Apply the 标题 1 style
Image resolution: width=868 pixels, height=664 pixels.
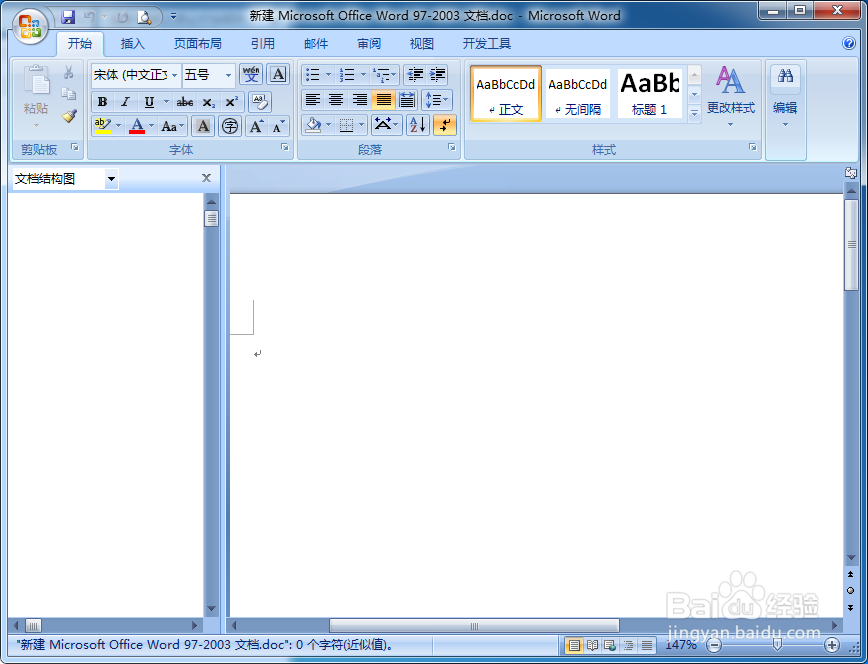(649, 93)
